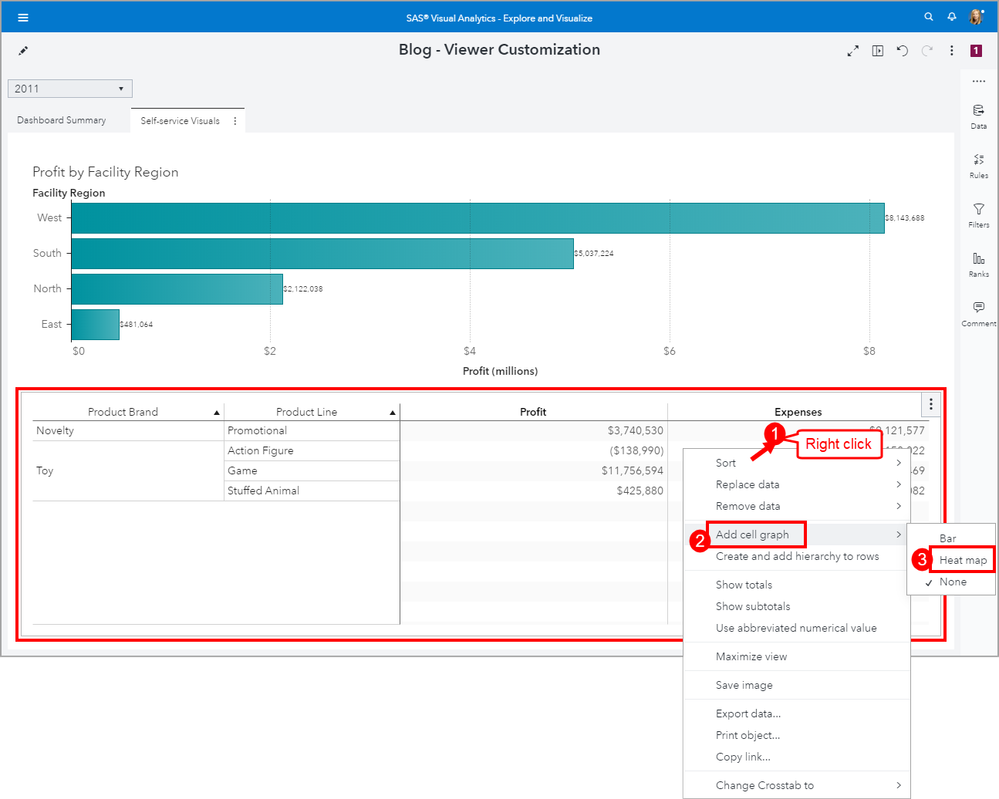Open the 2011 year dropdown
This screenshot has height=799, width=999.
point(70,89)
